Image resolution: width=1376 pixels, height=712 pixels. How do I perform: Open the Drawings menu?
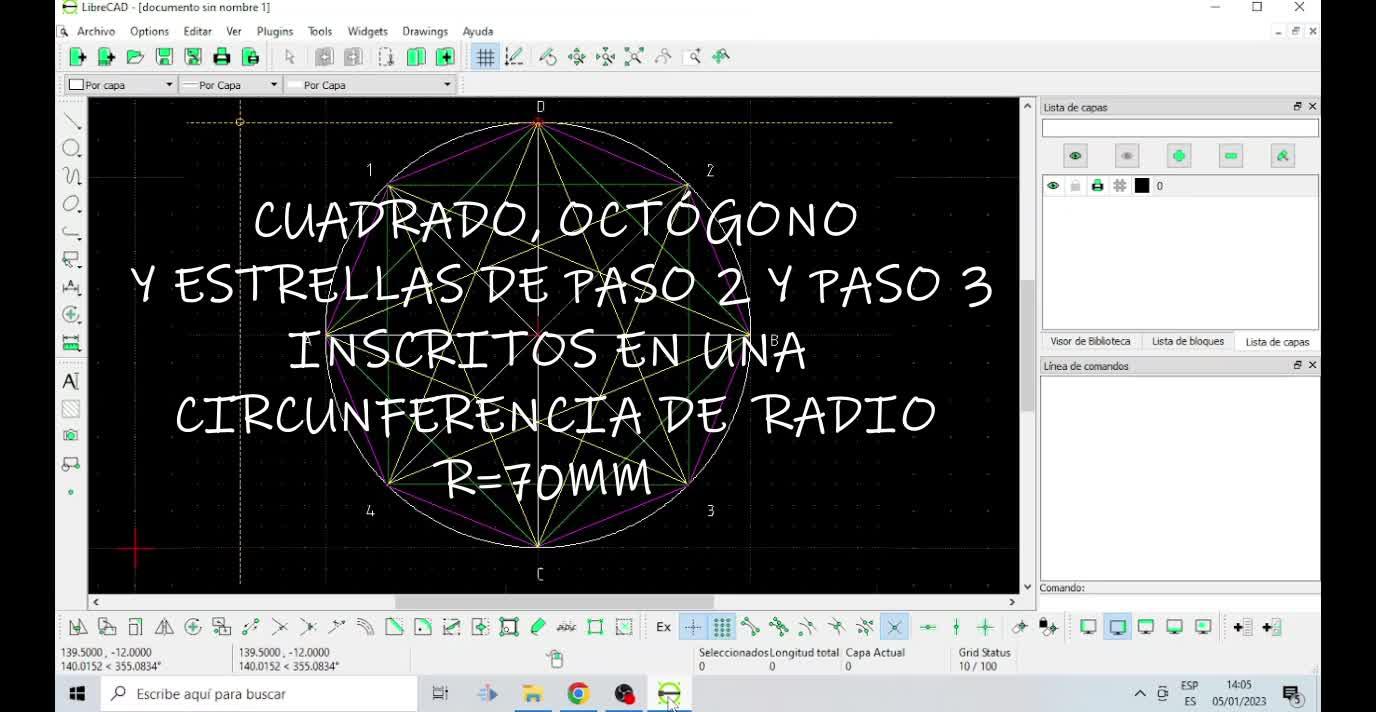click(x=425, y=31)
